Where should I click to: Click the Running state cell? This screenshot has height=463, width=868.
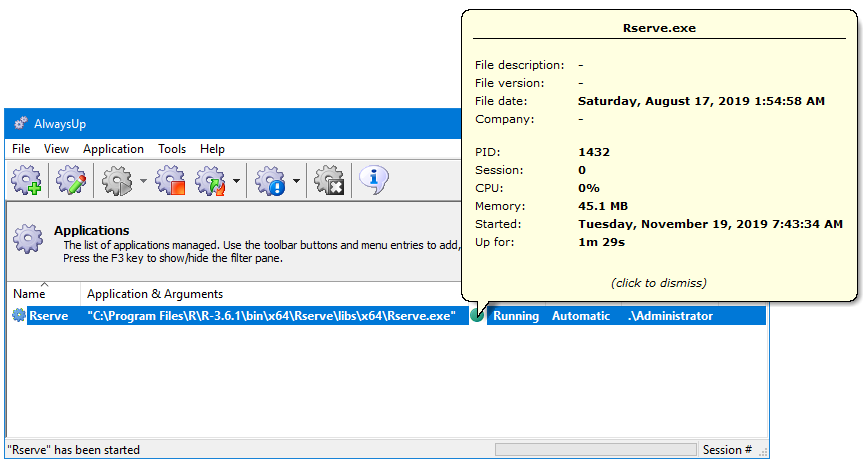516,316
